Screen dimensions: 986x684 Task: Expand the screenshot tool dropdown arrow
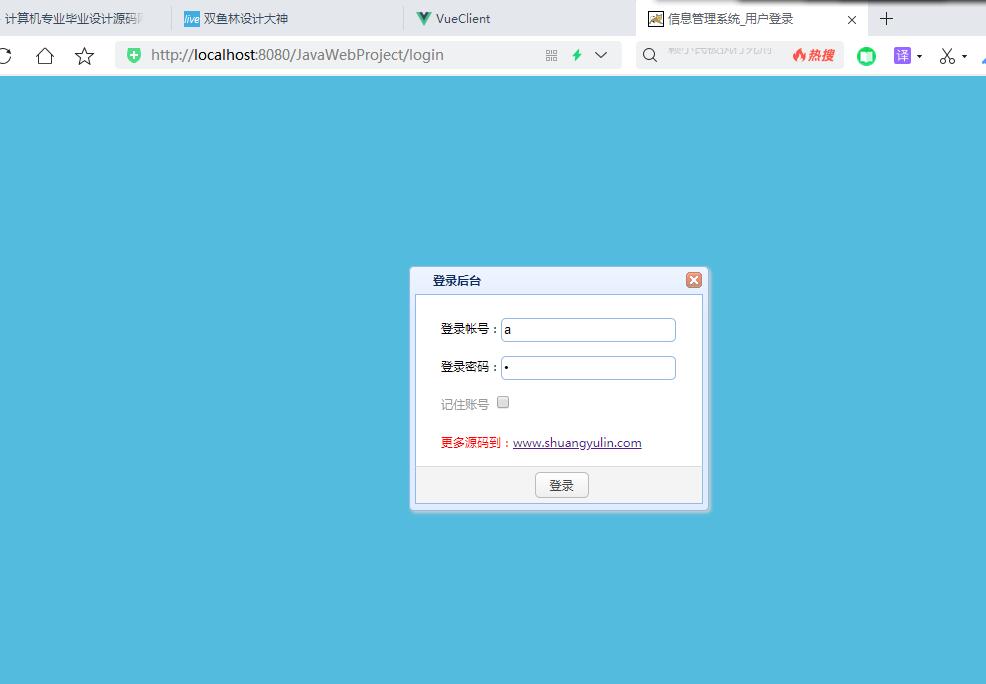tap(965, 57)
